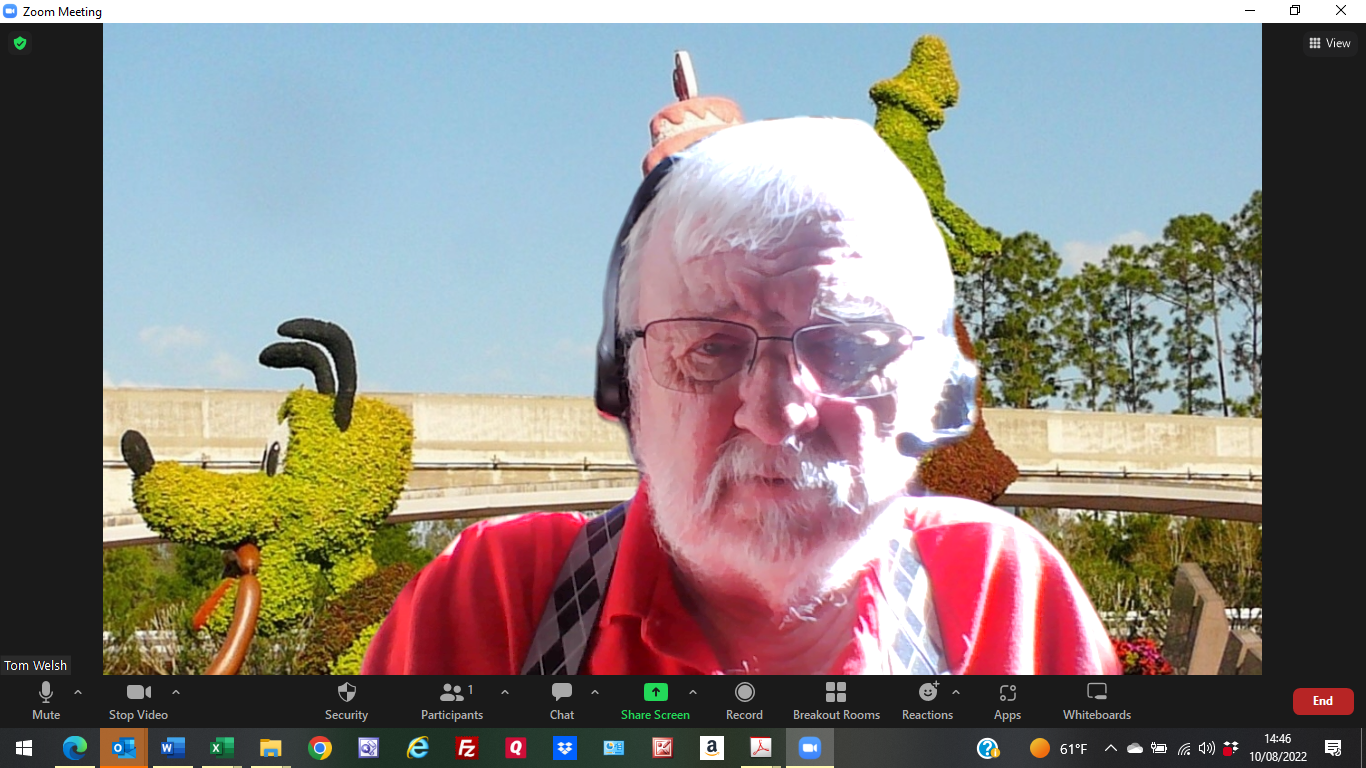The height and width of the screenshot is (768, 1366).
Task: Click the Tom Welsh name label
Action: click(36, 665)
